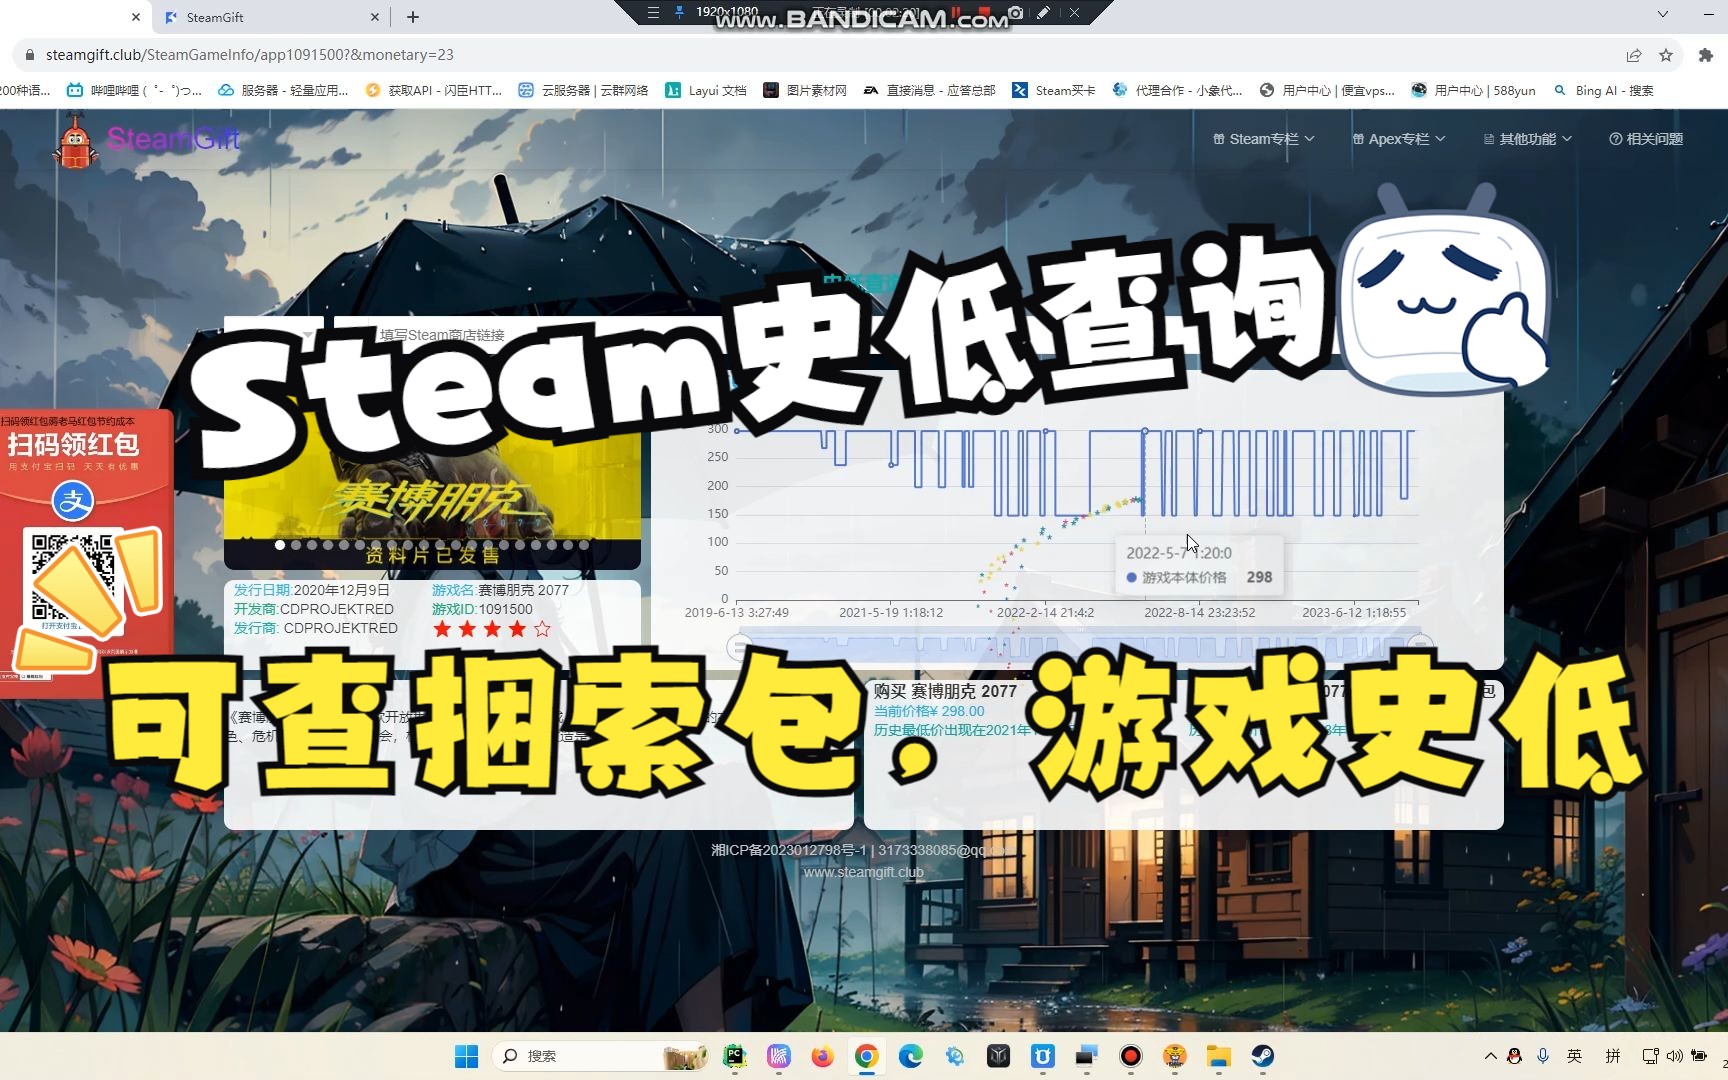The height and width of the screenshot is (1080, 1728).
Task: Click the SteamGift robot logo
Action: (x=75, y=141)
